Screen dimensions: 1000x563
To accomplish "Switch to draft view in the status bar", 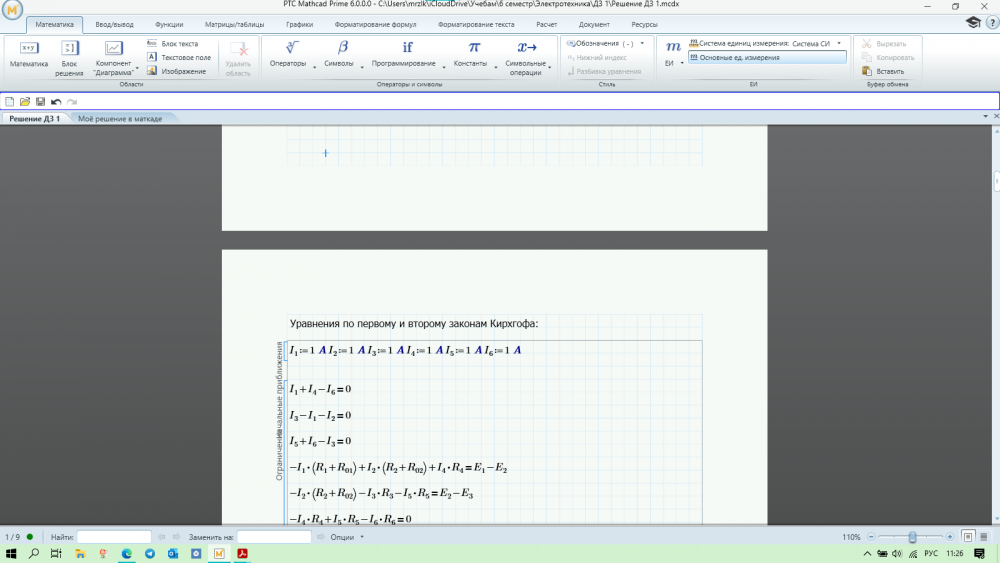I will click(985, 537).
